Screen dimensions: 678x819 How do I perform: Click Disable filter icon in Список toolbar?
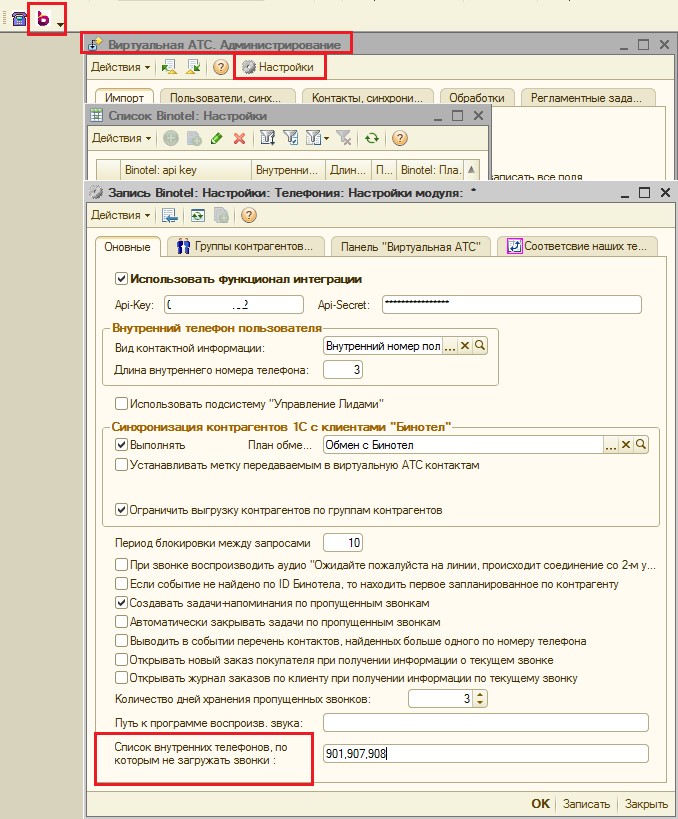344,138
